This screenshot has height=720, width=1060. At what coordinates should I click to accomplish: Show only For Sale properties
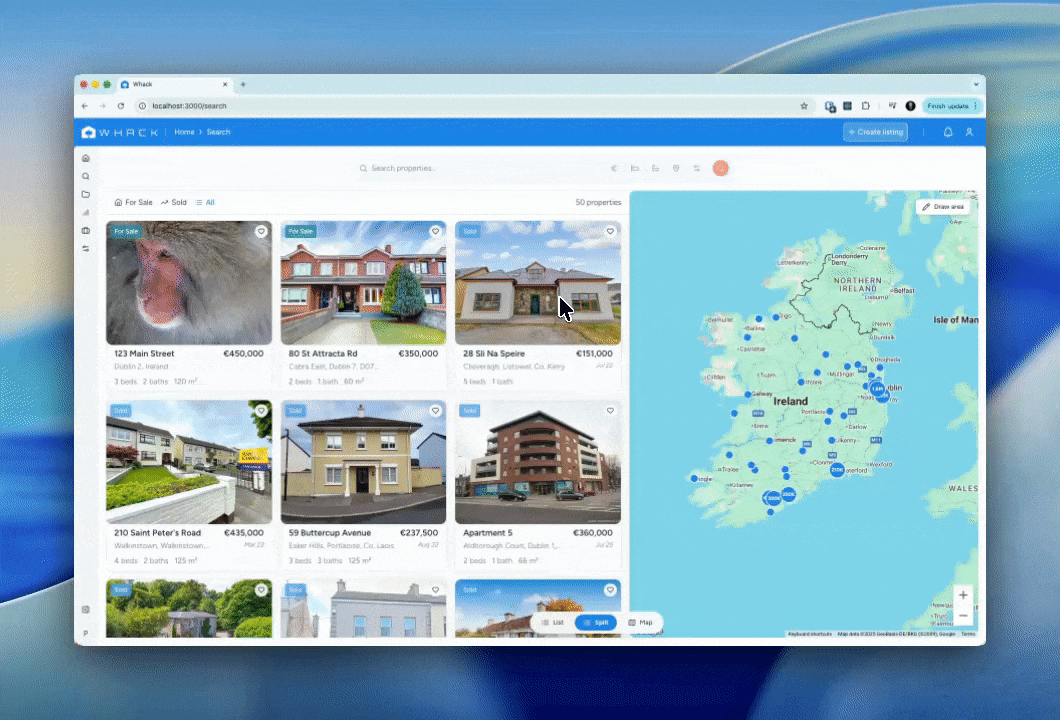tap(133, 202)
